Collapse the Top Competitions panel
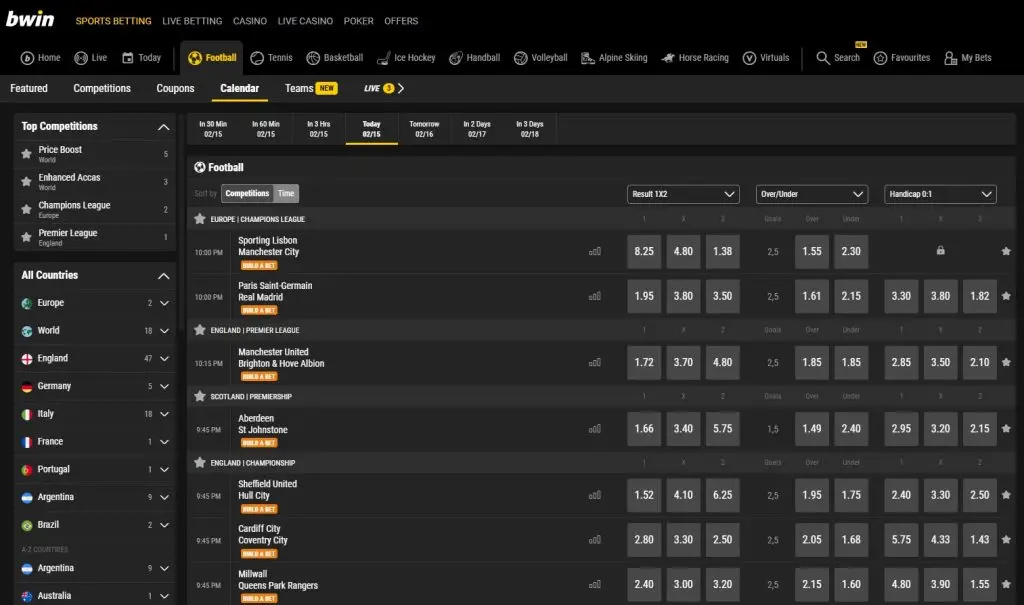 [164, 127]
